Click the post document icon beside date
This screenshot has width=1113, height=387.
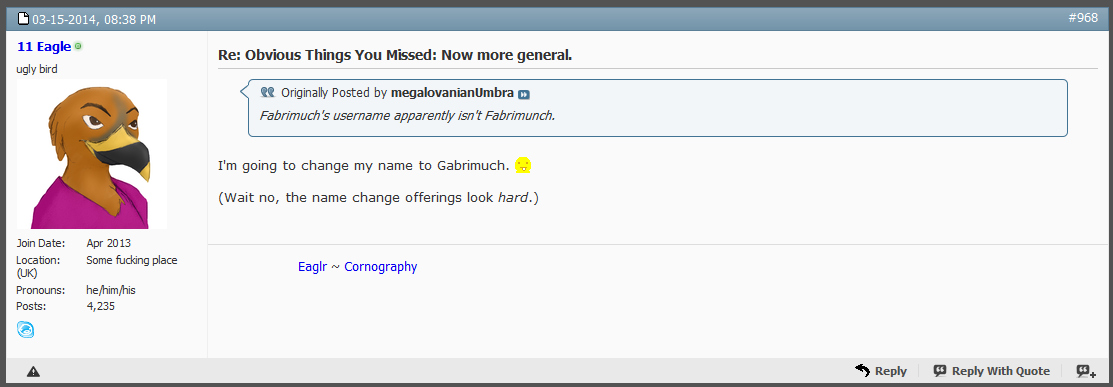(23, 19)
